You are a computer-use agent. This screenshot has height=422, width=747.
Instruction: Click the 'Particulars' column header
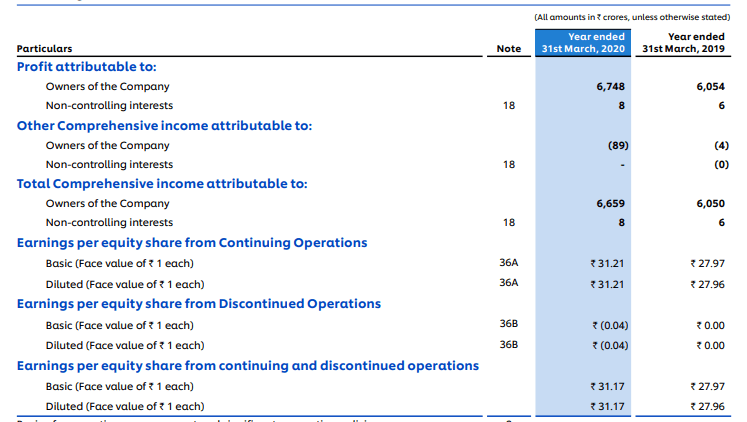(x=44, y=48)
